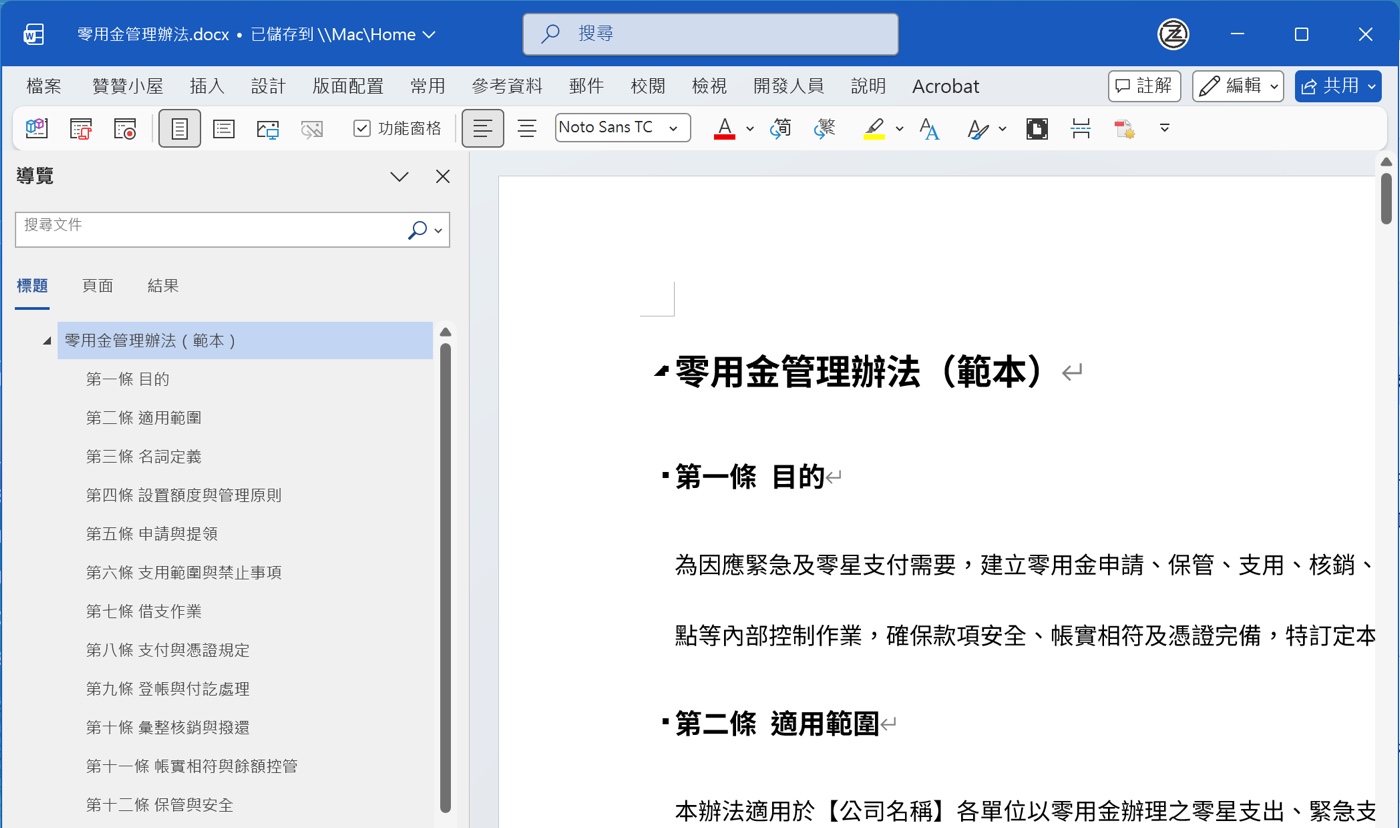Open the highlight color dropdown arrow
The width and height of the screenshot is (1400, 828).
click(x=899, y=128)
